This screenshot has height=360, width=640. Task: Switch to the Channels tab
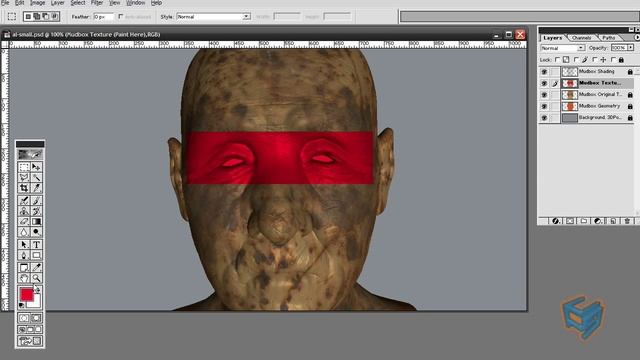[x=581, y=38]
